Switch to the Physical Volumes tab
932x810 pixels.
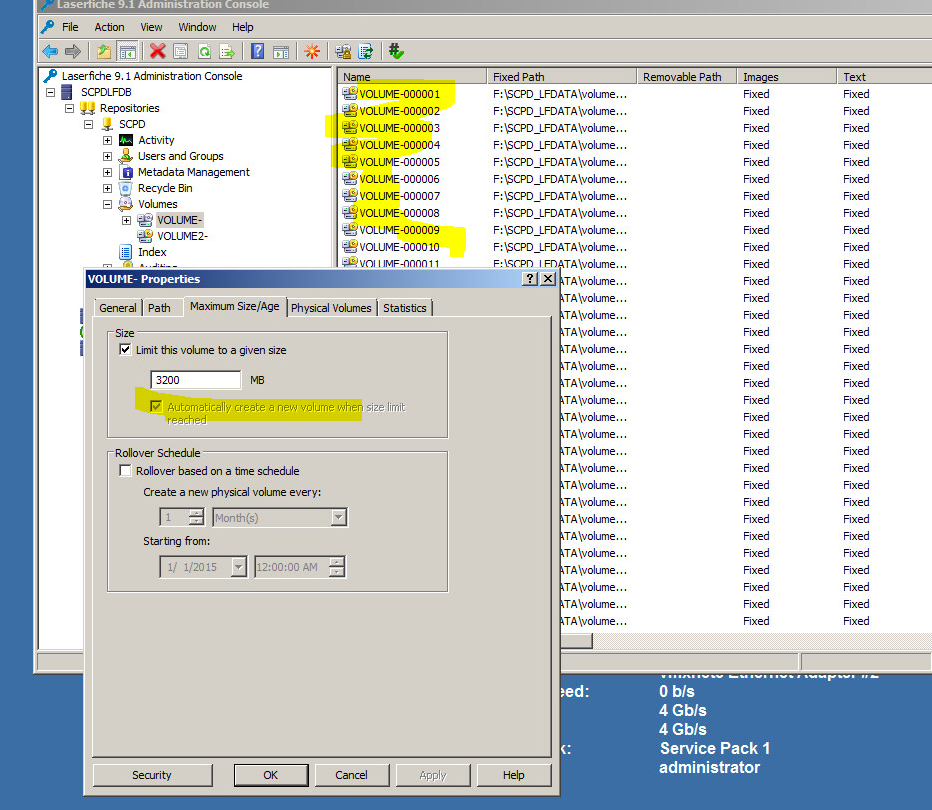(x=331, y=308)
